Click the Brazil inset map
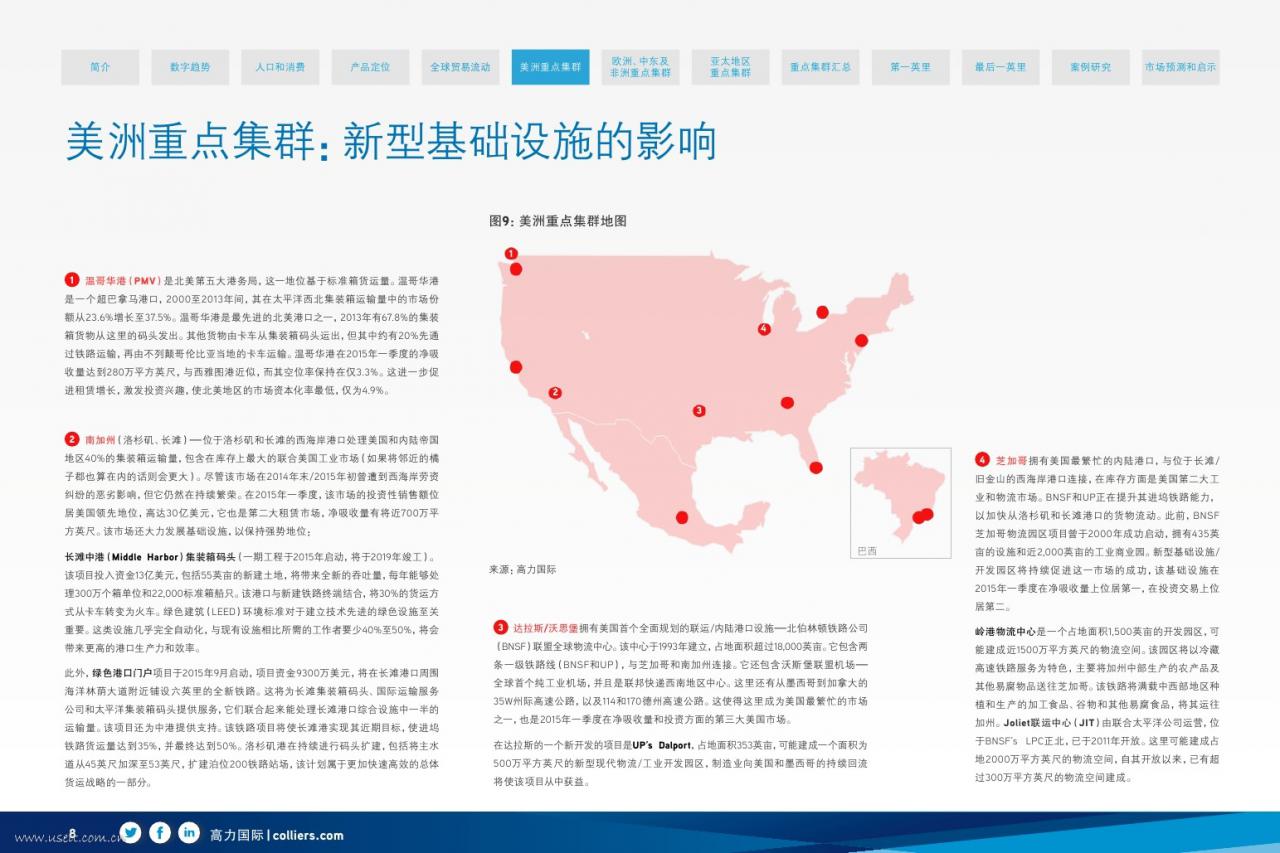Screen dimensions: 1280x853 coord(900,503)
